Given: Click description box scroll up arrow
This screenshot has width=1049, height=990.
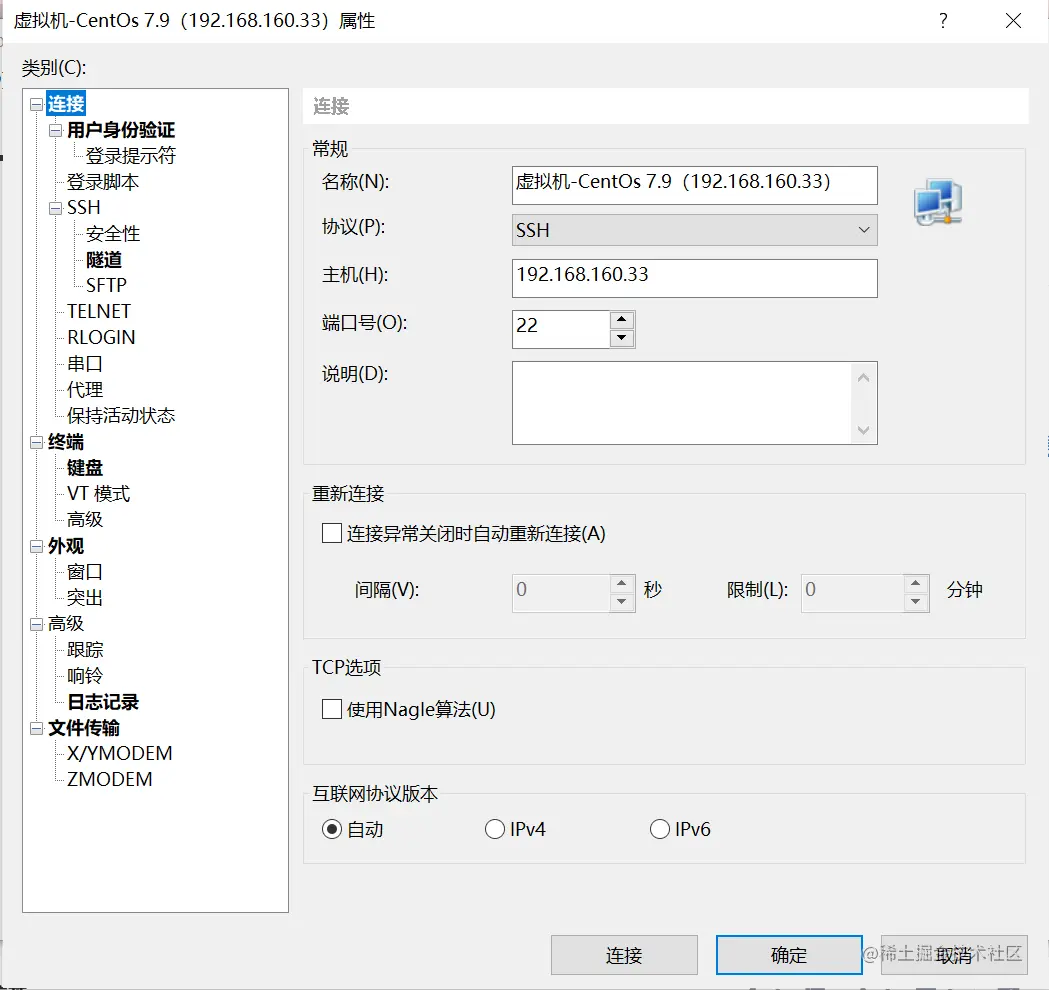Looking at the screenshot, I should click(x=864, y=378).
